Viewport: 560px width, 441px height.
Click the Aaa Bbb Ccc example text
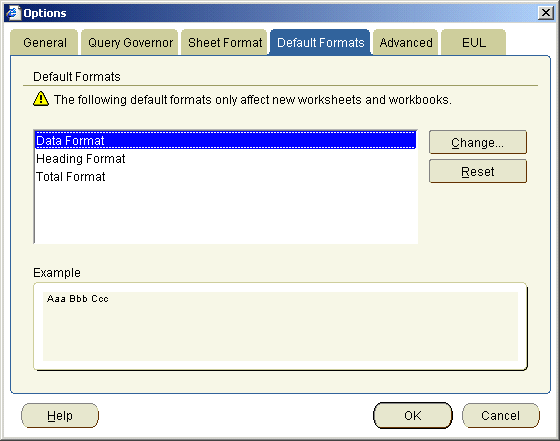[78, 299]
